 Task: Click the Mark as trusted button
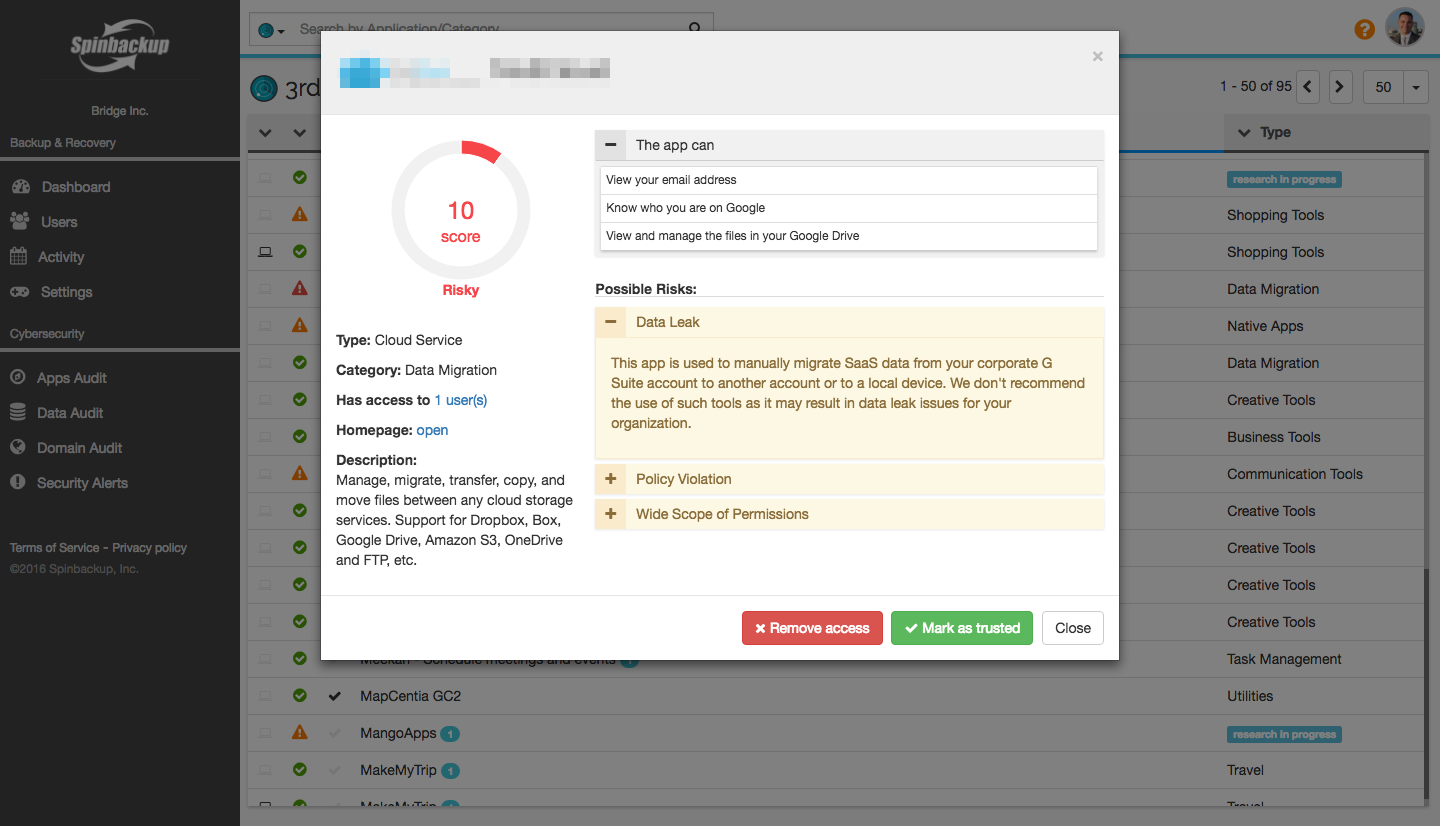961,628
